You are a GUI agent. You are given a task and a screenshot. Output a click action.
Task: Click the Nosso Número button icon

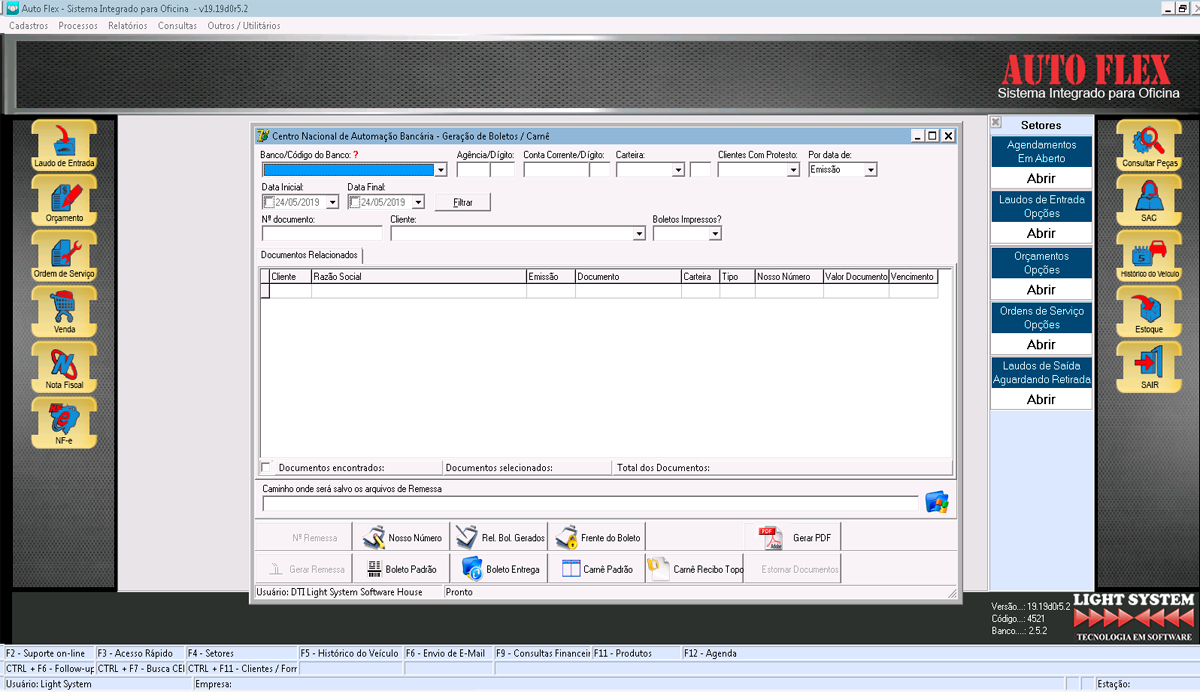tap(401, 537)
